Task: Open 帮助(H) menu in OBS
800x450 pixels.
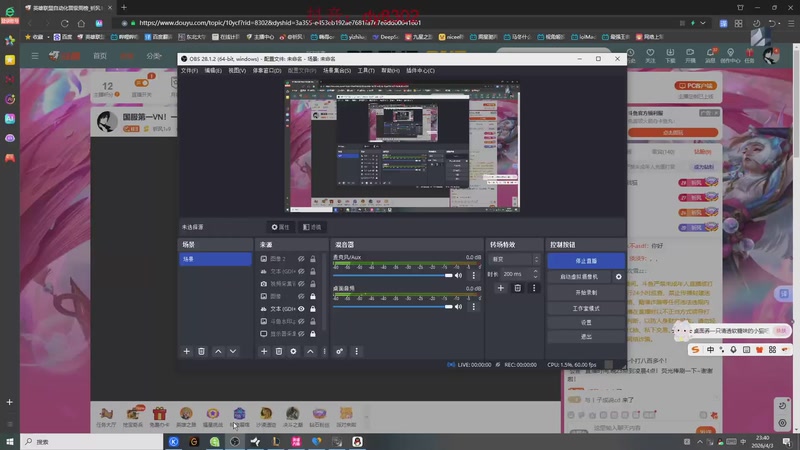Action: click(x=390, y=70)
